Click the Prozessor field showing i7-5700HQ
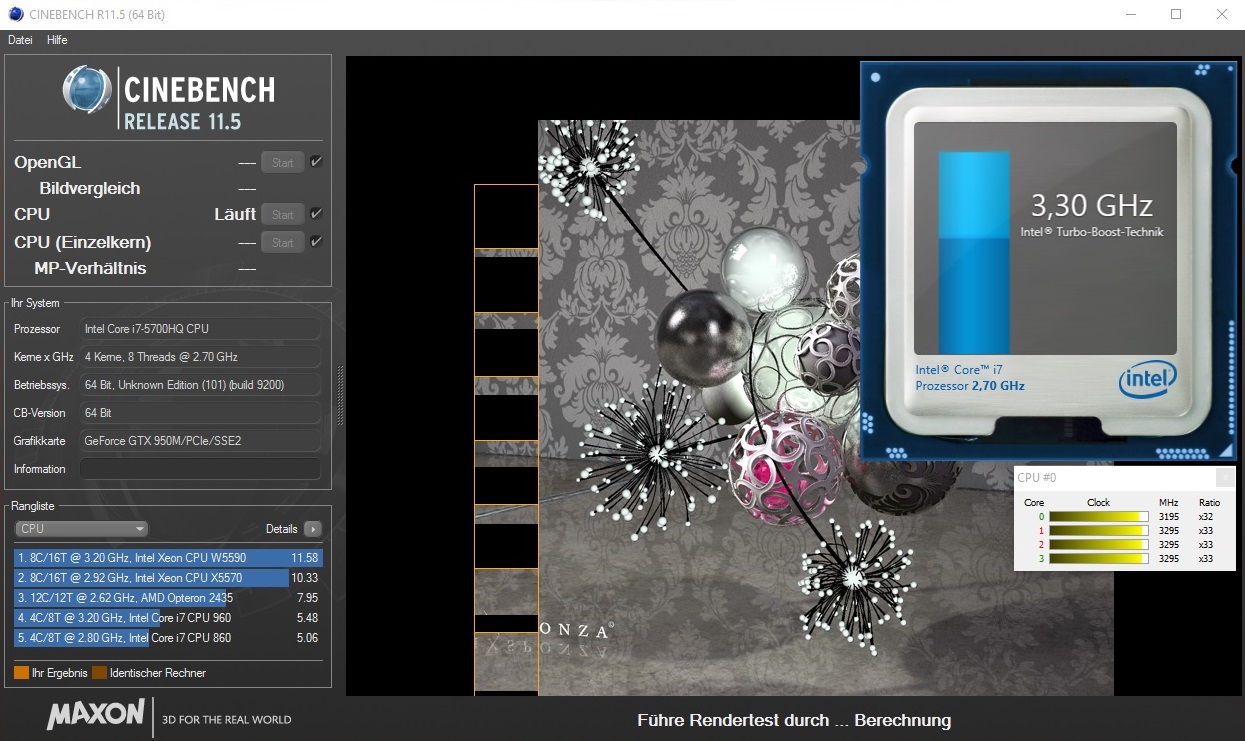This screenshot has width=1245, height=741. coord(200,329)
